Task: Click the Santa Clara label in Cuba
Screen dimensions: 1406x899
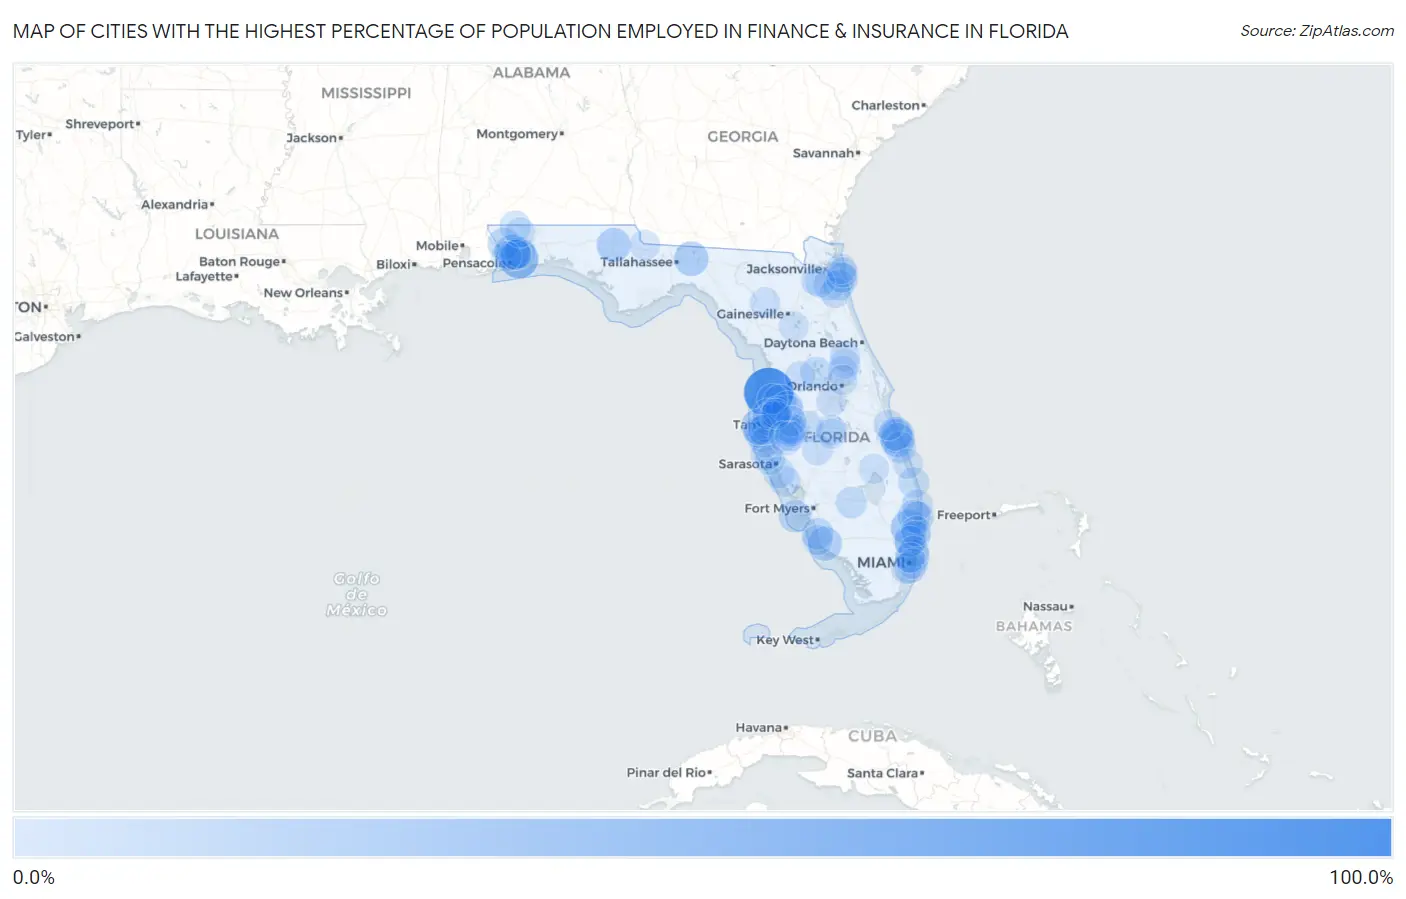Action: coord(883,774)
